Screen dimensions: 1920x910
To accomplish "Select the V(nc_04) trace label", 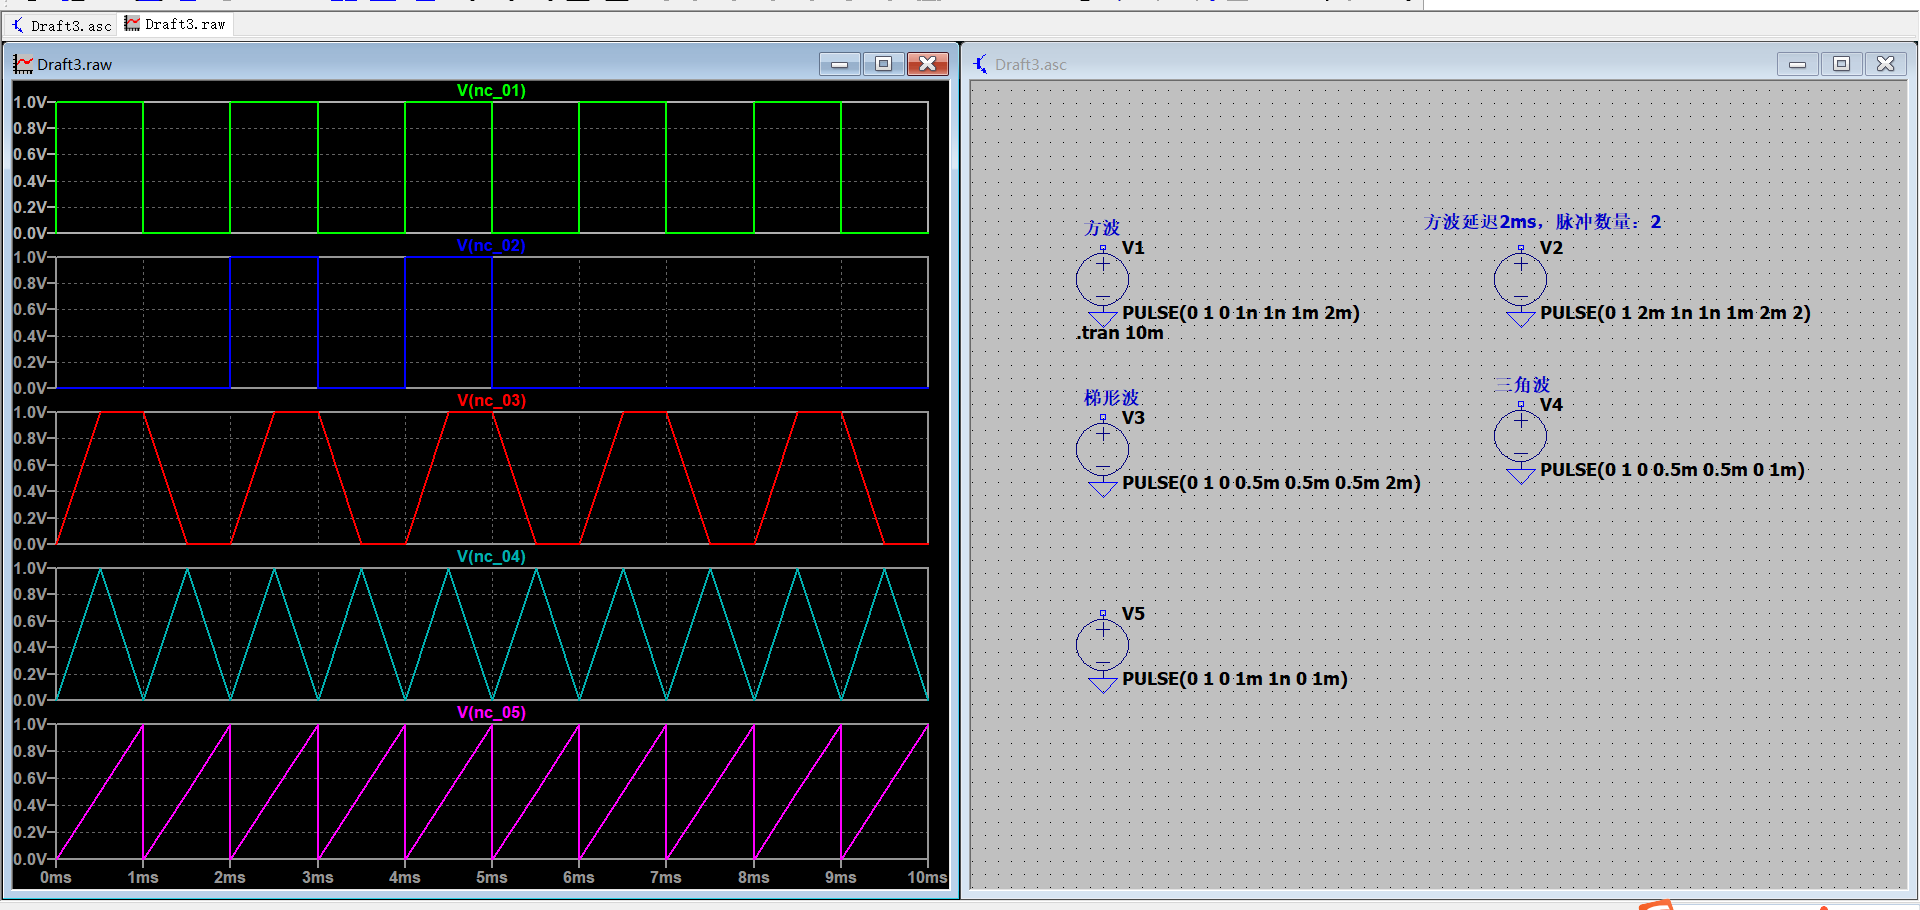I will tap(491, 556).
